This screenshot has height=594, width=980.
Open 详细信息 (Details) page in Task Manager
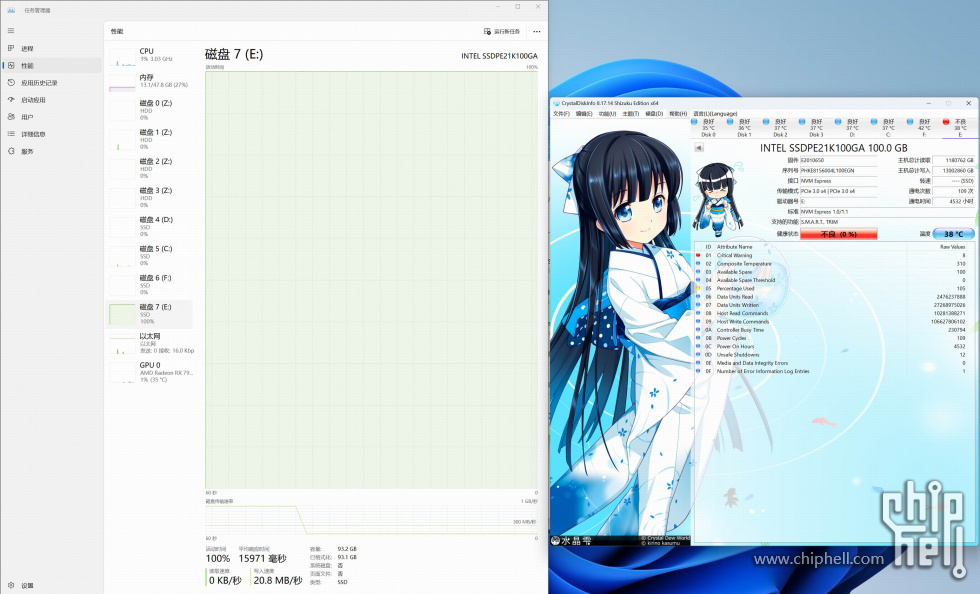click(x=52, y=134)
